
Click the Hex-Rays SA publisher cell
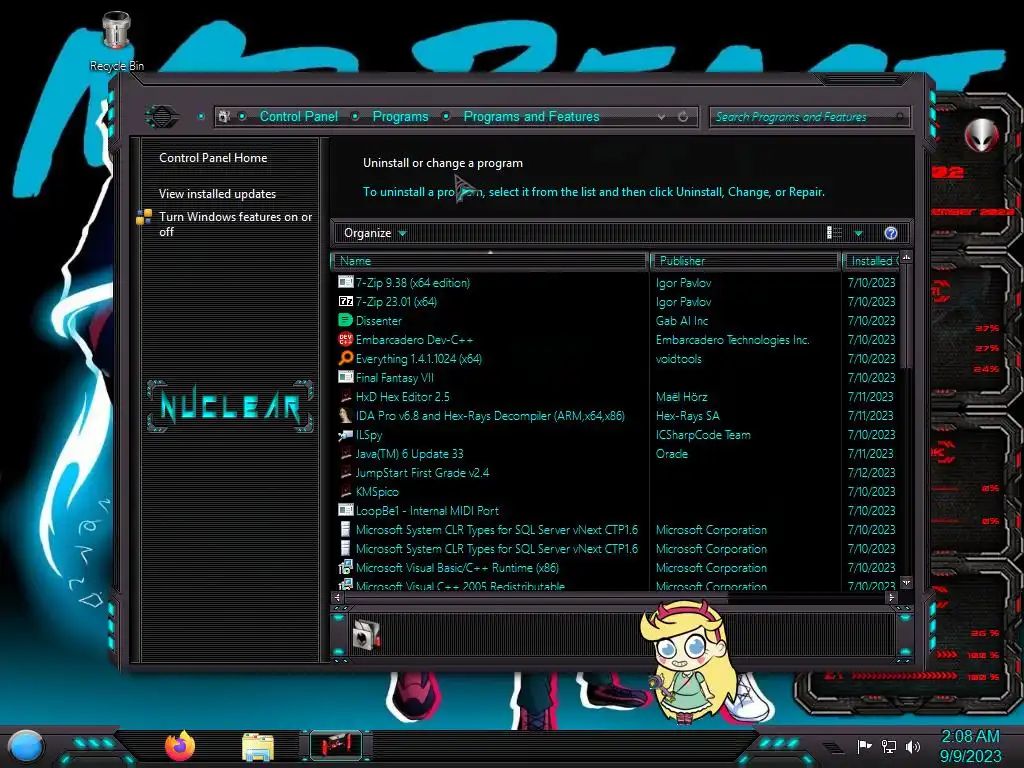coord(687,415)
